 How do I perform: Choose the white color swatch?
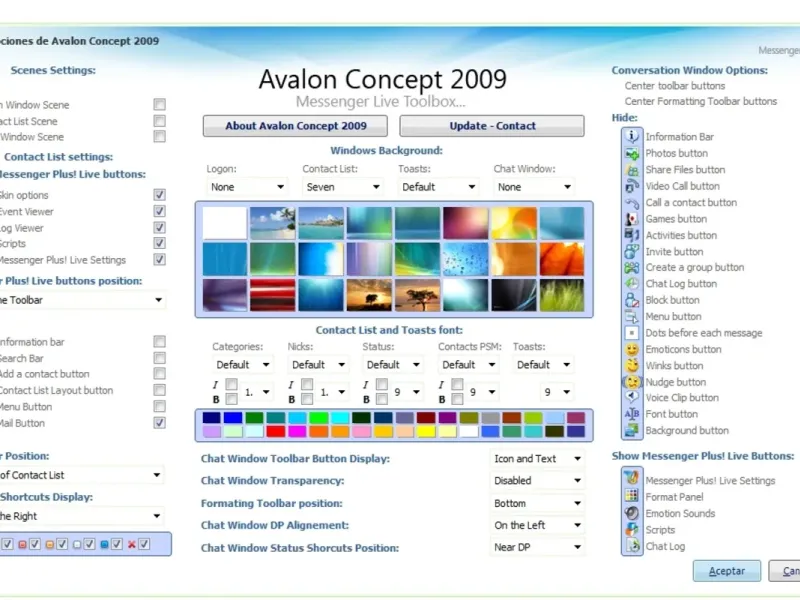tap(468, 432)
